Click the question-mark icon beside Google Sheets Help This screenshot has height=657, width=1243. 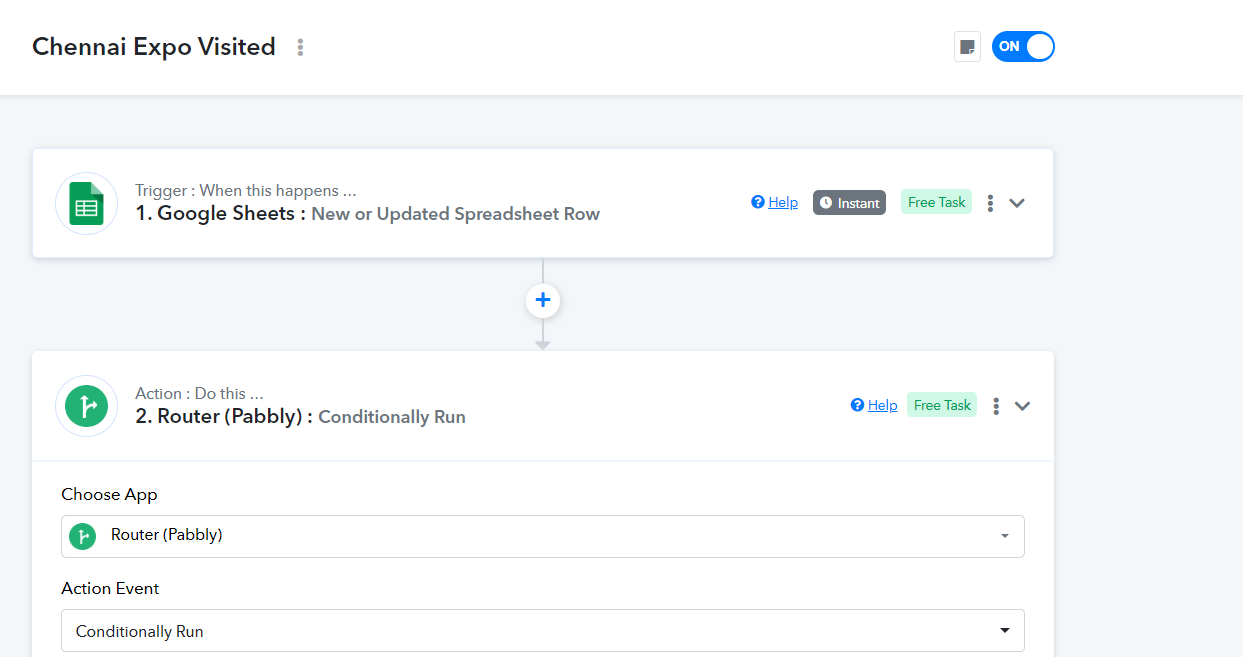pos(758,202)
